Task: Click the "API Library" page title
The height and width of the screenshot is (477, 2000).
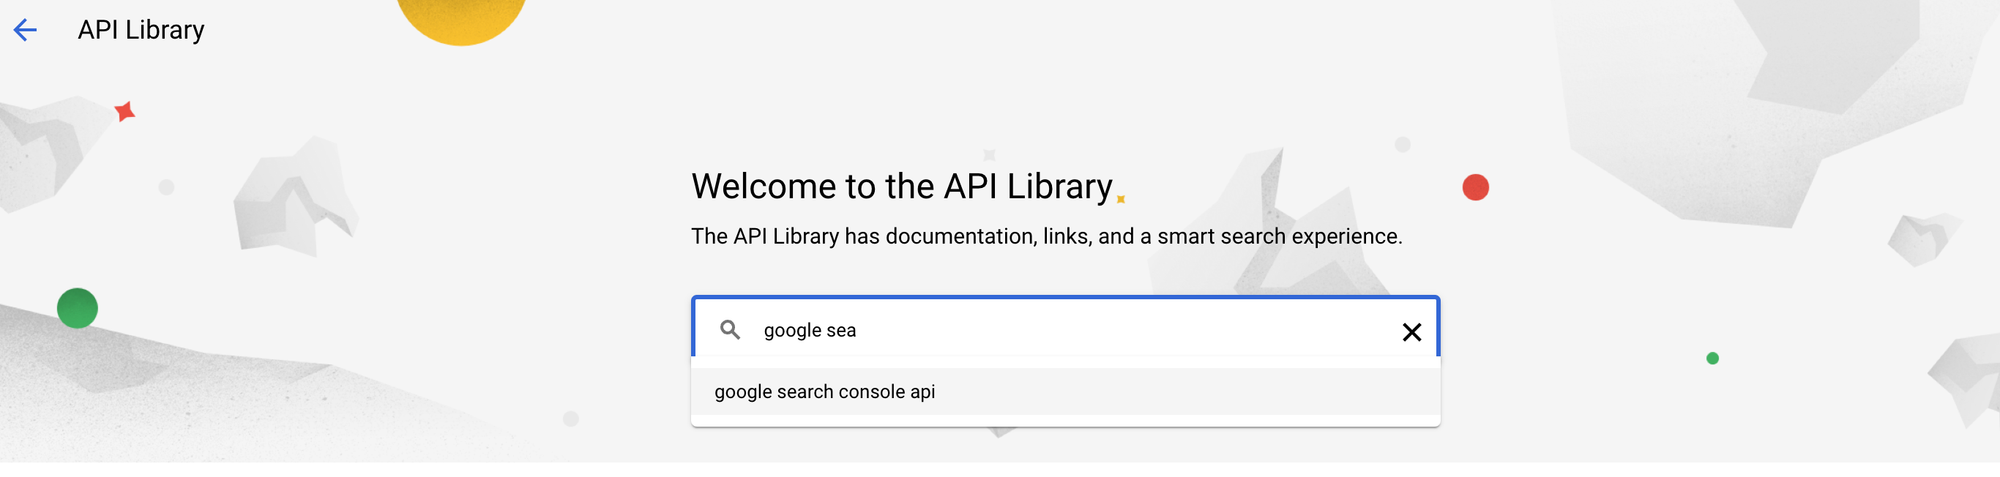Action: tap(141, 30)
